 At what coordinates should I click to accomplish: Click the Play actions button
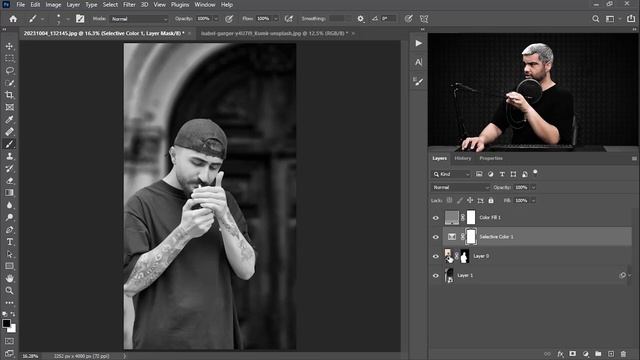point(418,43)
